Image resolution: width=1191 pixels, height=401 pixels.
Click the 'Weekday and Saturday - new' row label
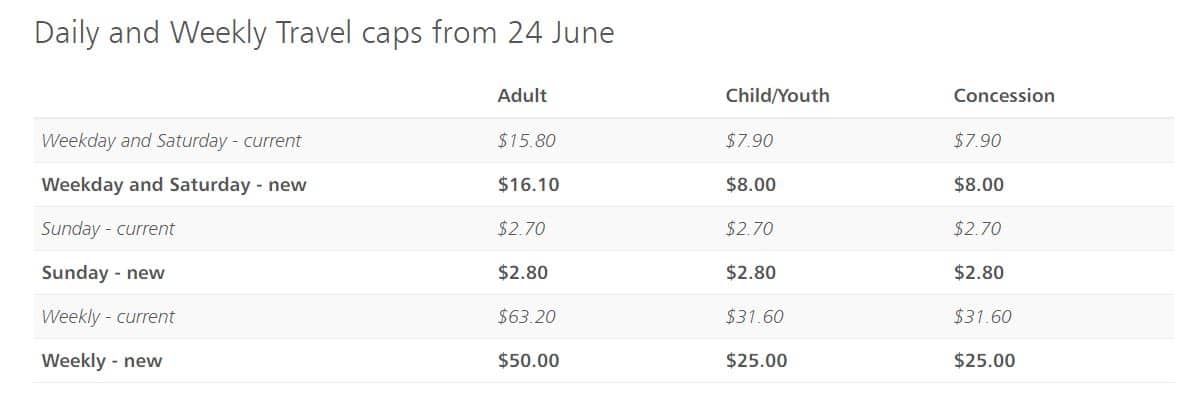(x=174, y=185)
